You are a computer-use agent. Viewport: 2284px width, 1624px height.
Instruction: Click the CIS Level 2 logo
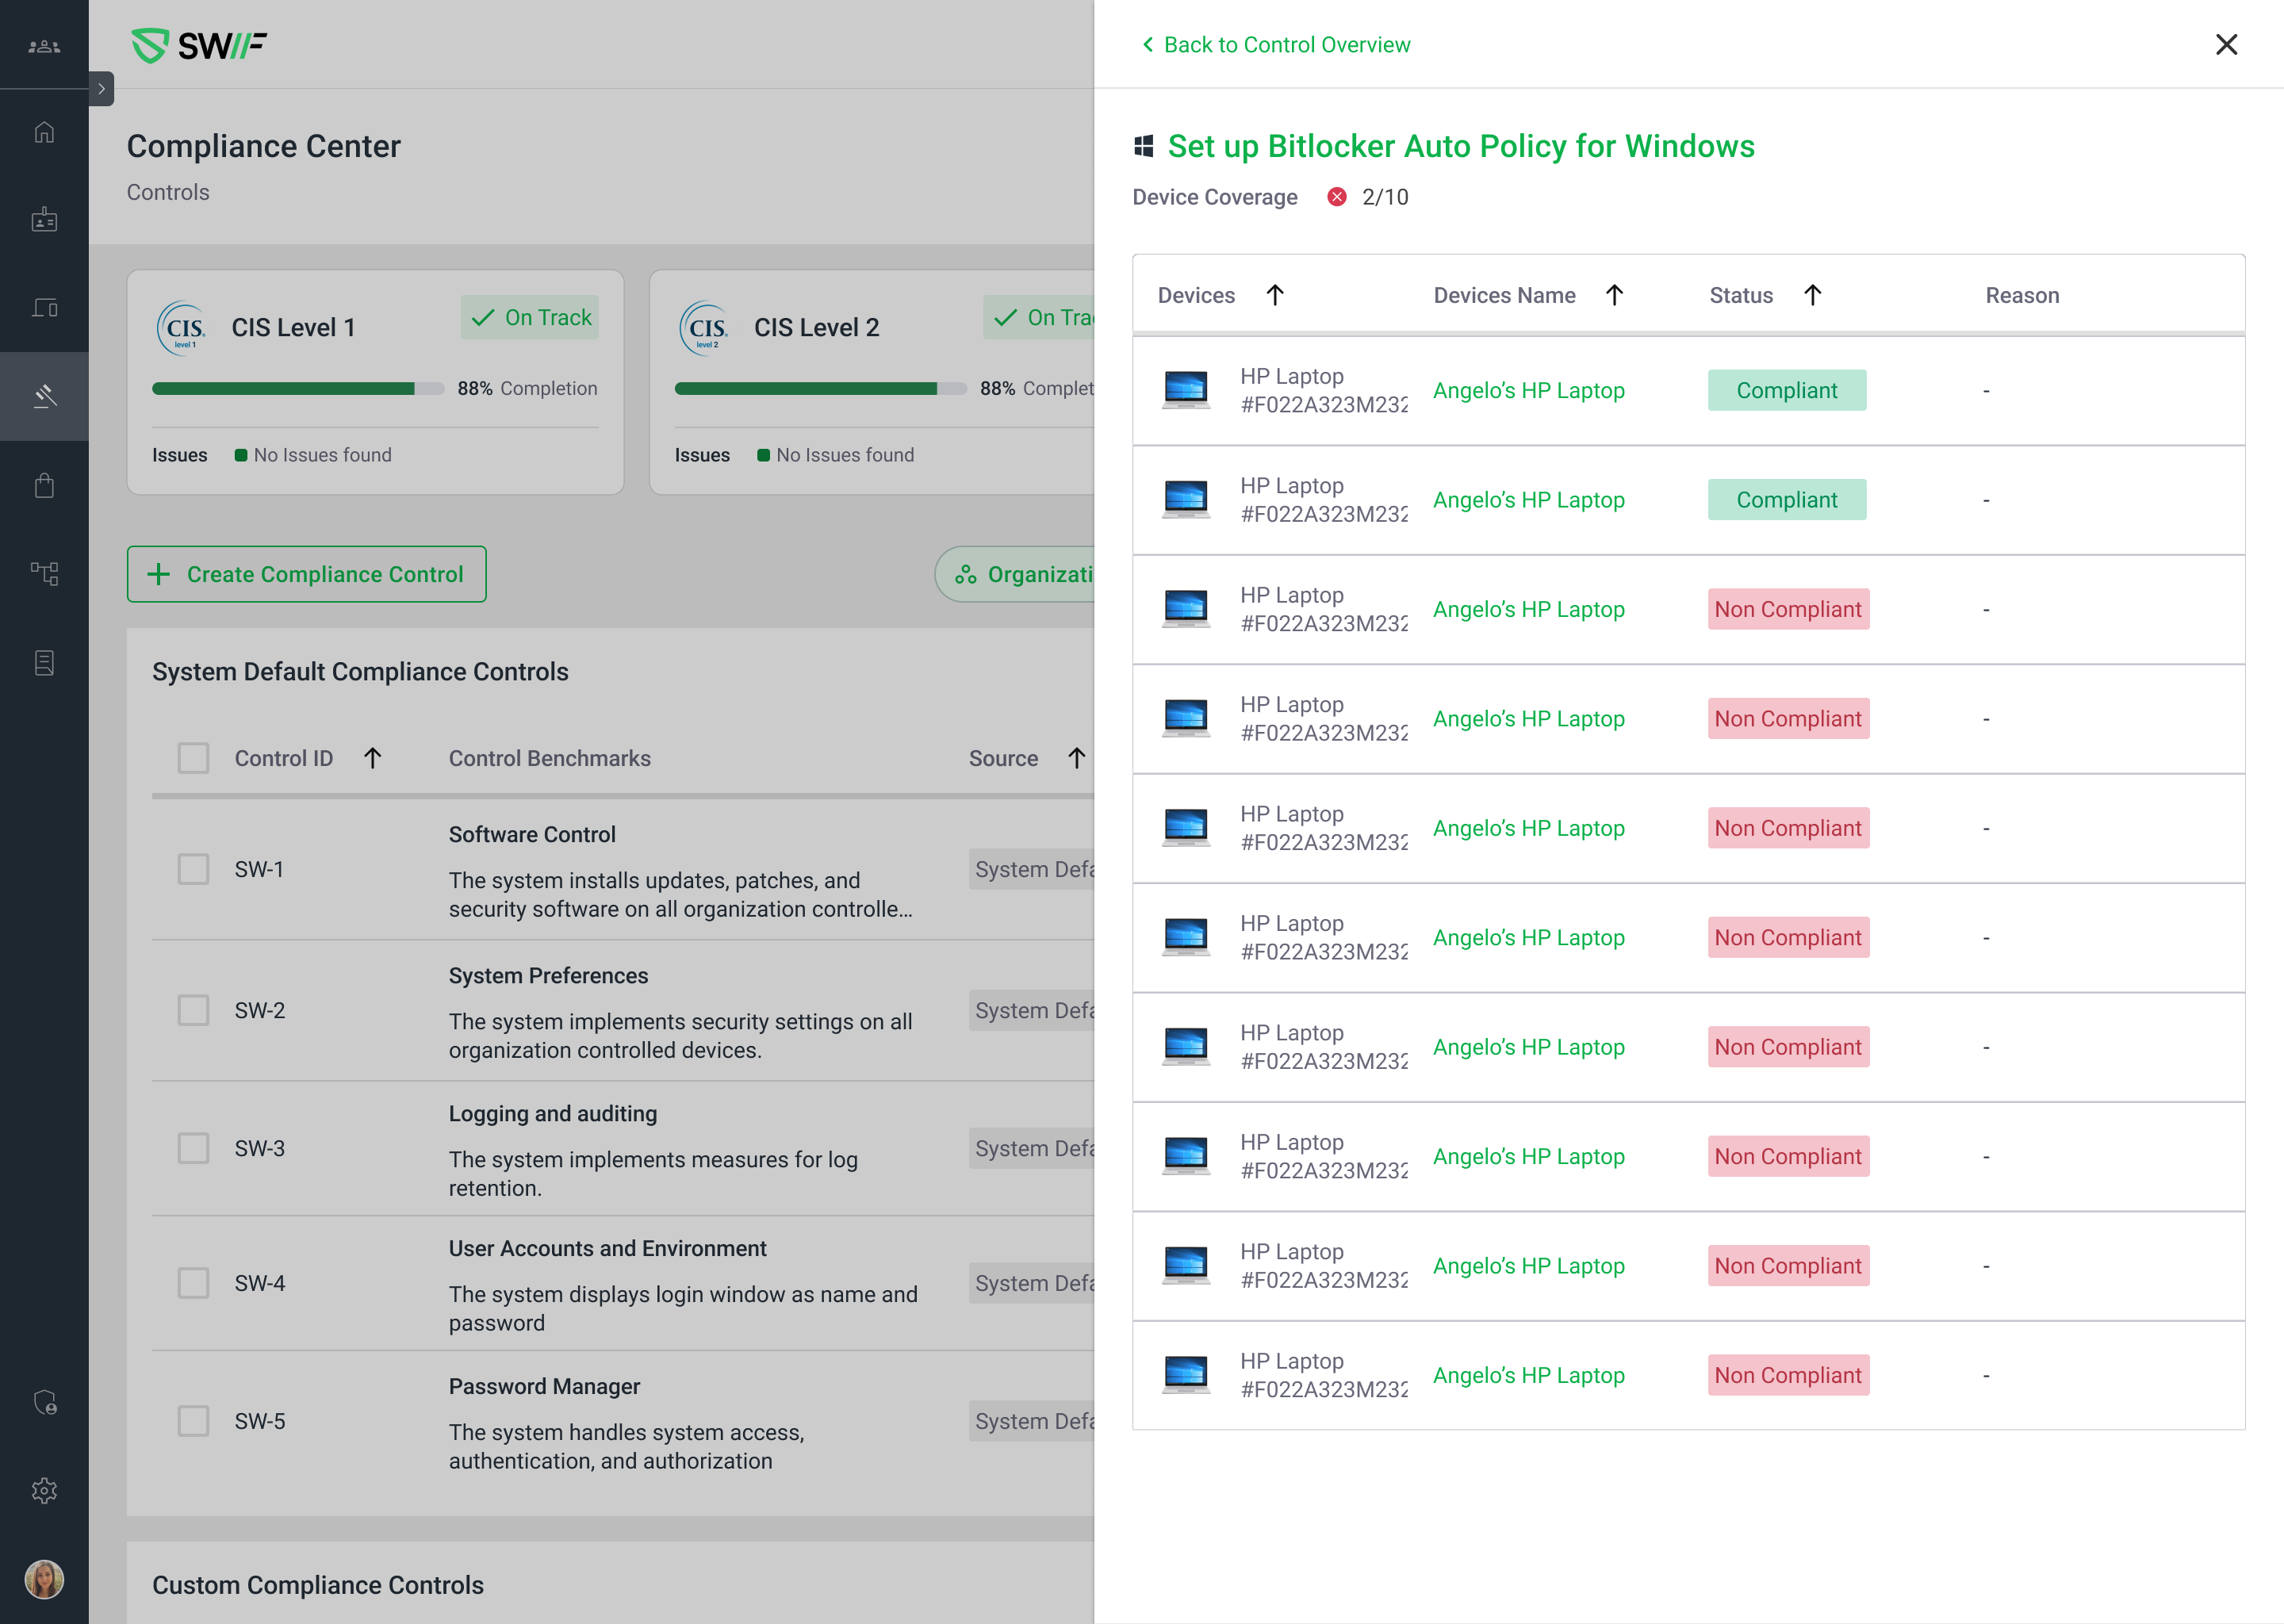(x=704, y=328)
